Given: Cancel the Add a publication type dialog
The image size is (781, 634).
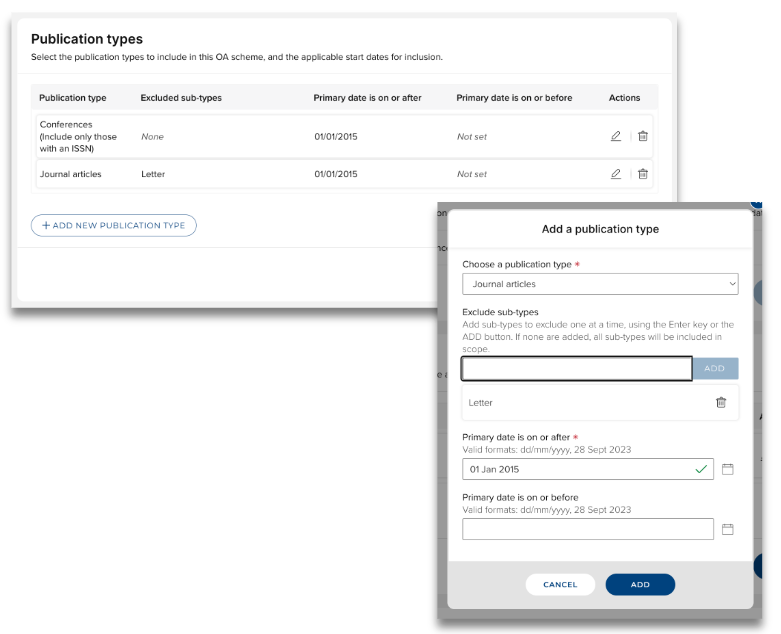Looking at the screenshot, I should (x=560, y=584).
